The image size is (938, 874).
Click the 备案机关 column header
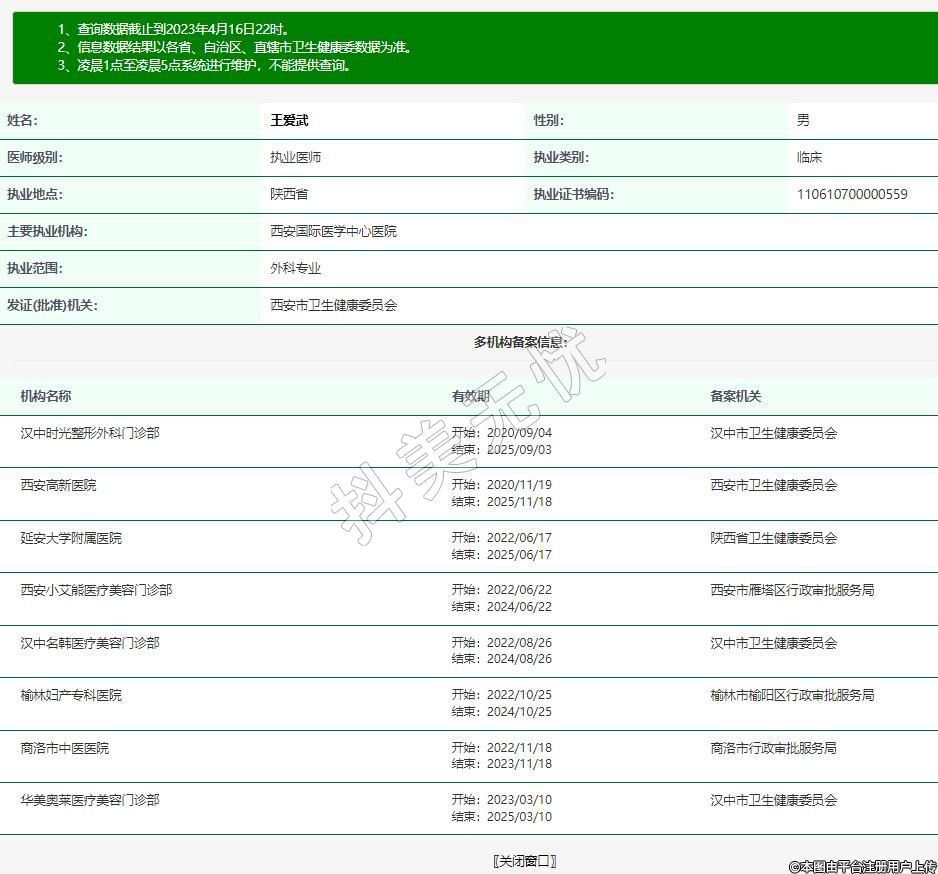pos(736,396)
